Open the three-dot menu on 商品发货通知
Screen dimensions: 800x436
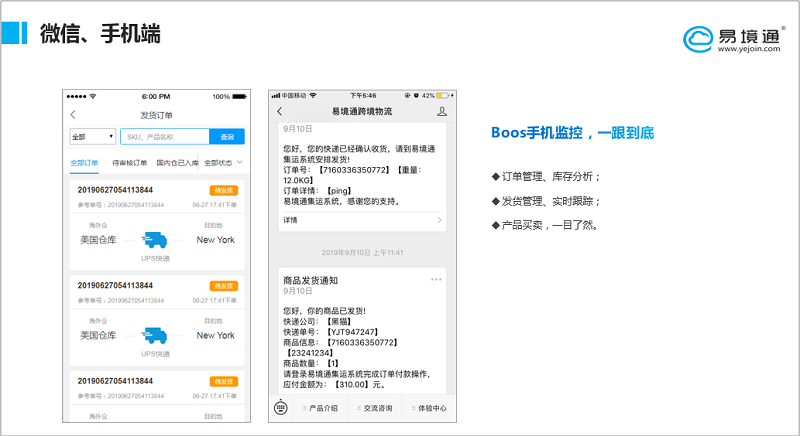pos(436,279)
